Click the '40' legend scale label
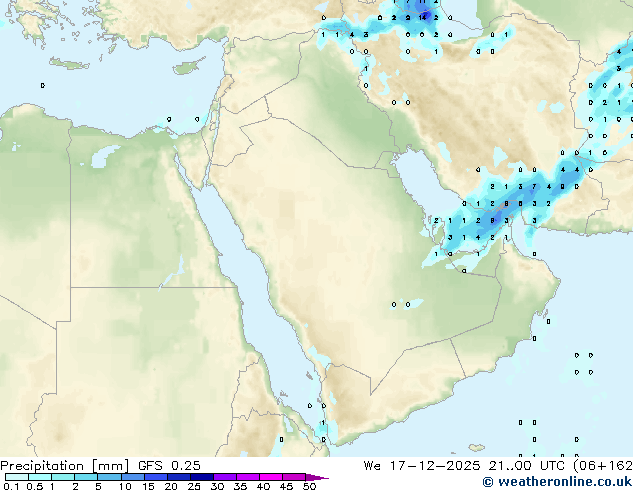This screenshot has height=490, width=634. [x=263, y=486]
